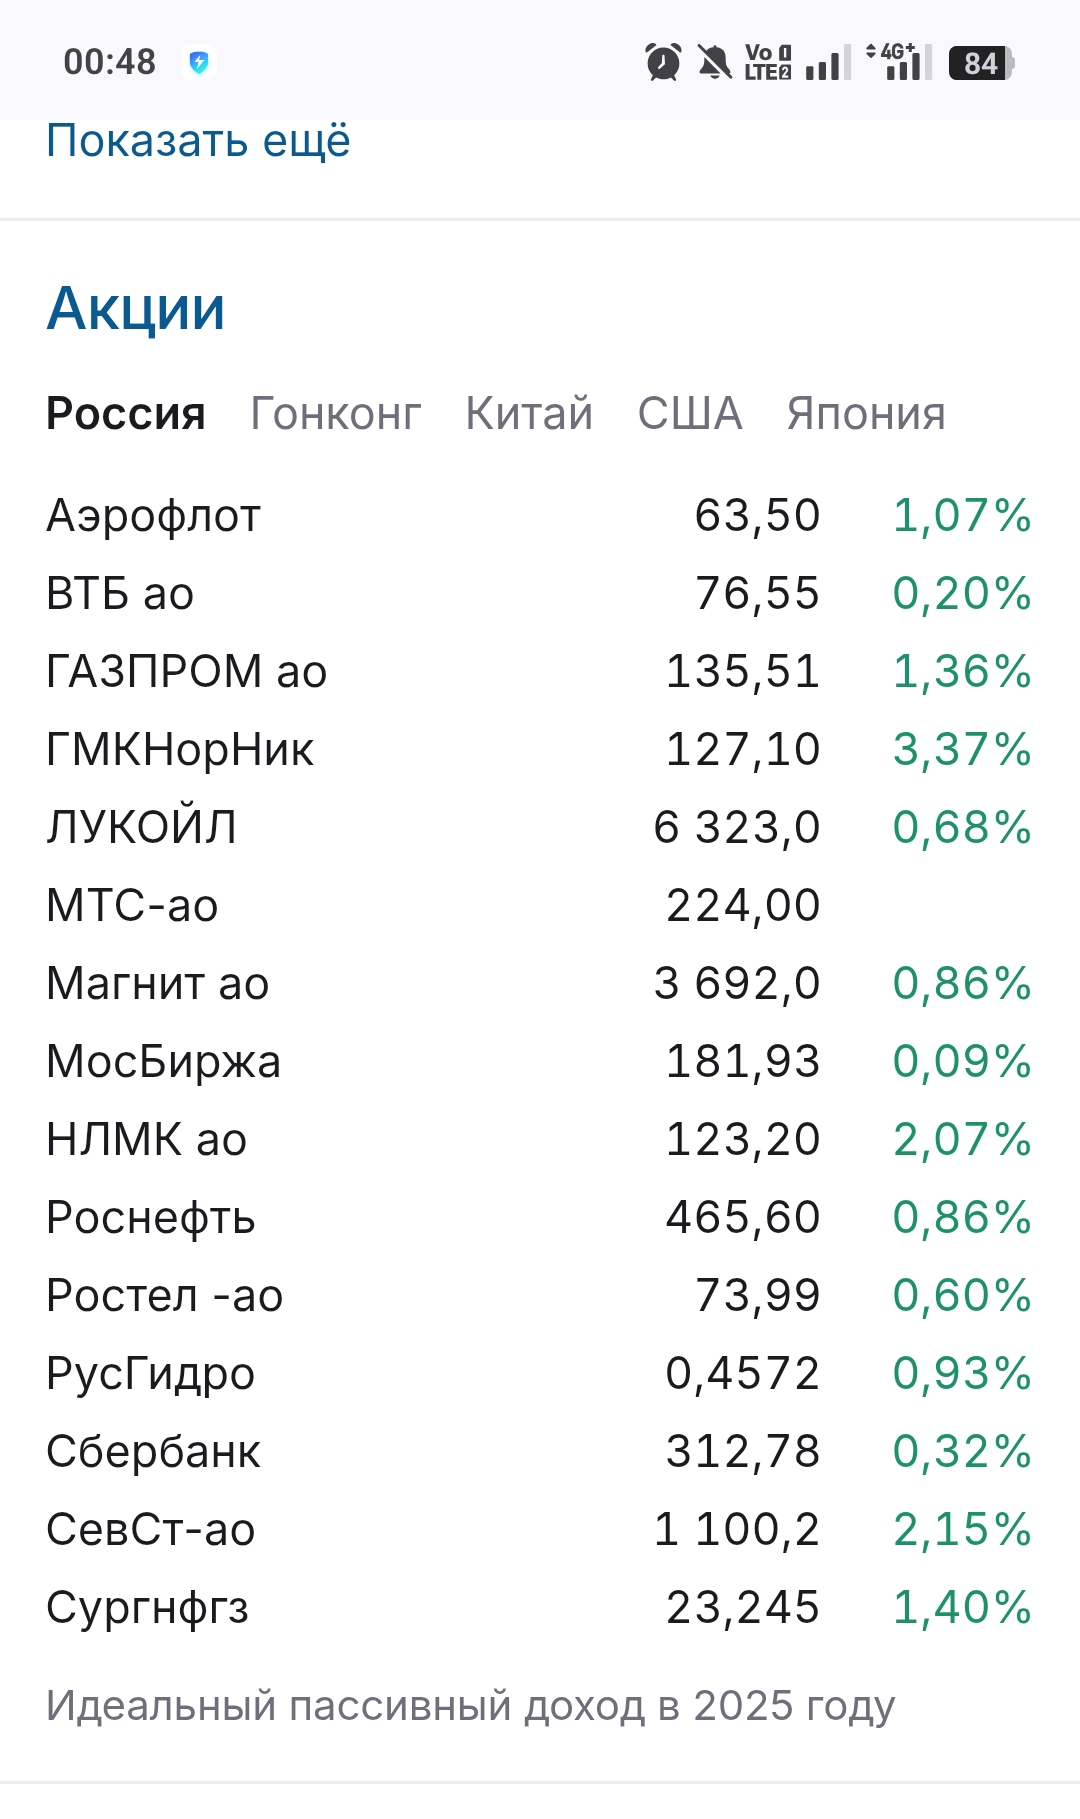Viewport: 1080px width, 1819px height.
Task: Tap the blue shield status icon
Action: click(199, 62)
